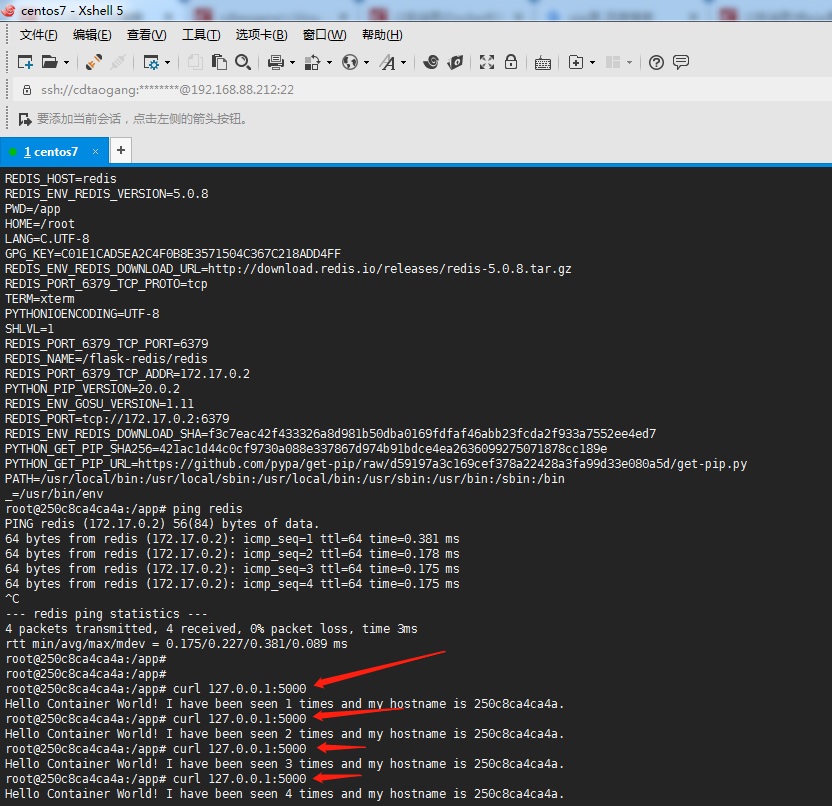Click the rtt min/avg/max/mdev line
Viewport: 832px width, 806px height.
coord(176,644)
